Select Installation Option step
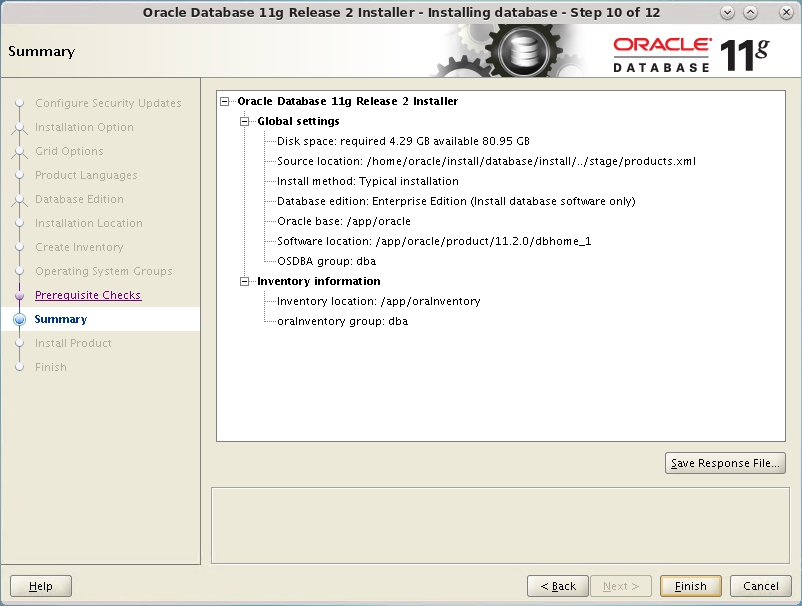Screen dimensions: 802x606 click(x=84, y=127)
